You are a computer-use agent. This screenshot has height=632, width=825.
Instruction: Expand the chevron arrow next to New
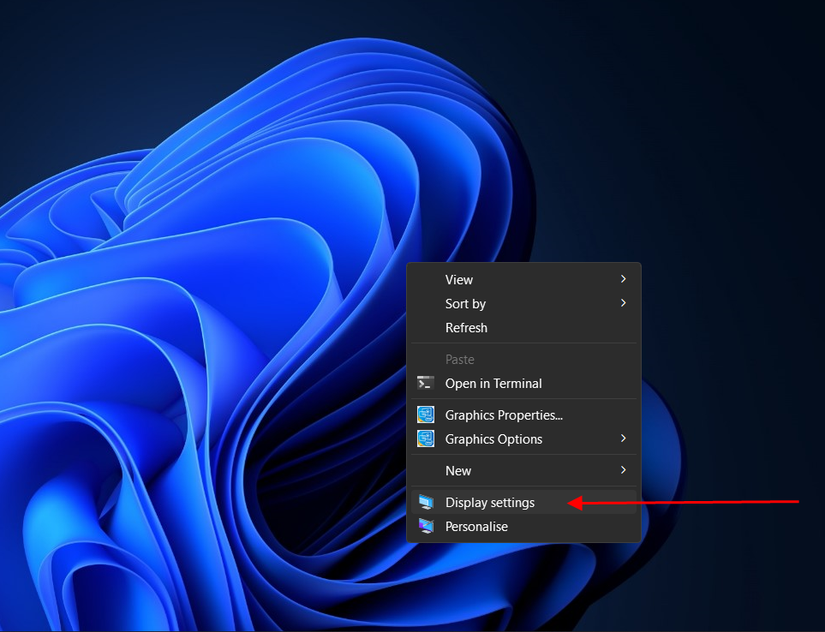click(623, 470)
